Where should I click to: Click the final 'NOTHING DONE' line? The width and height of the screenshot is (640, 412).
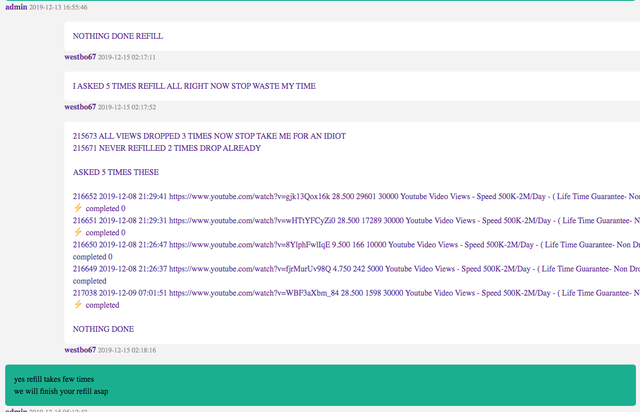[x=103, y=329]
